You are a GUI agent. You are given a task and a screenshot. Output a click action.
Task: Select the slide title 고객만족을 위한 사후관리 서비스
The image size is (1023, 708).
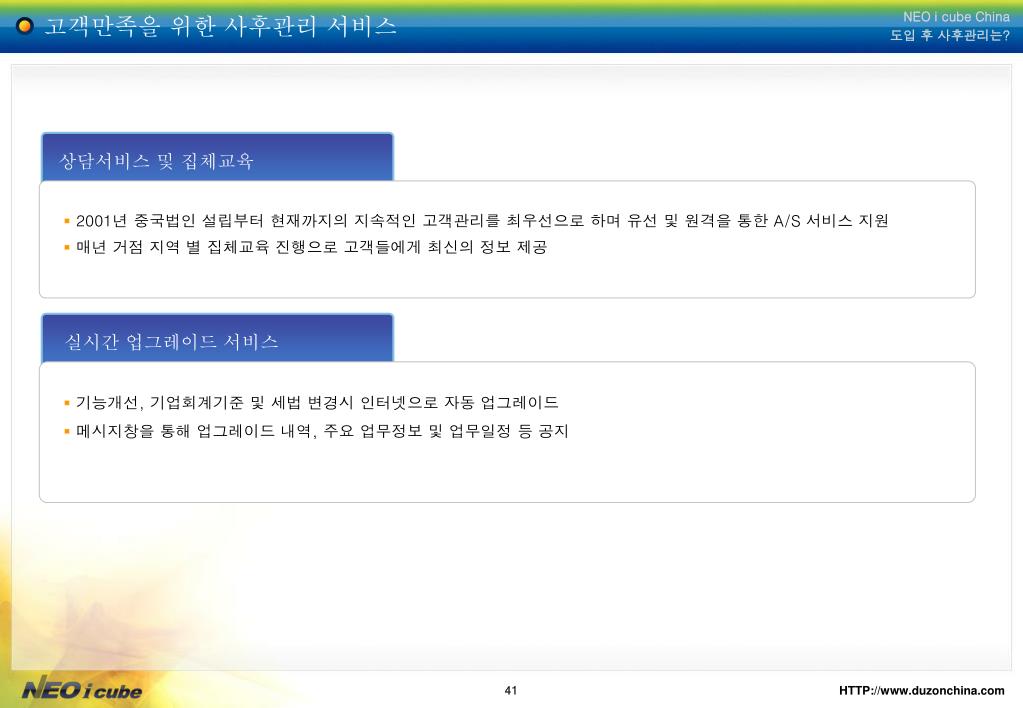pos(221,26)
